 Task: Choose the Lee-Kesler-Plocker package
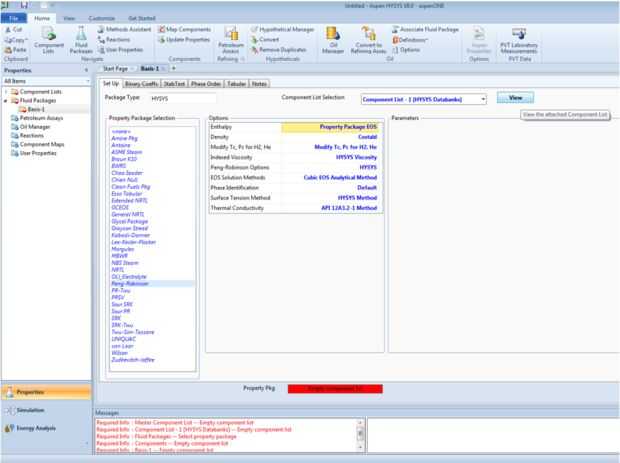(134, 242)
